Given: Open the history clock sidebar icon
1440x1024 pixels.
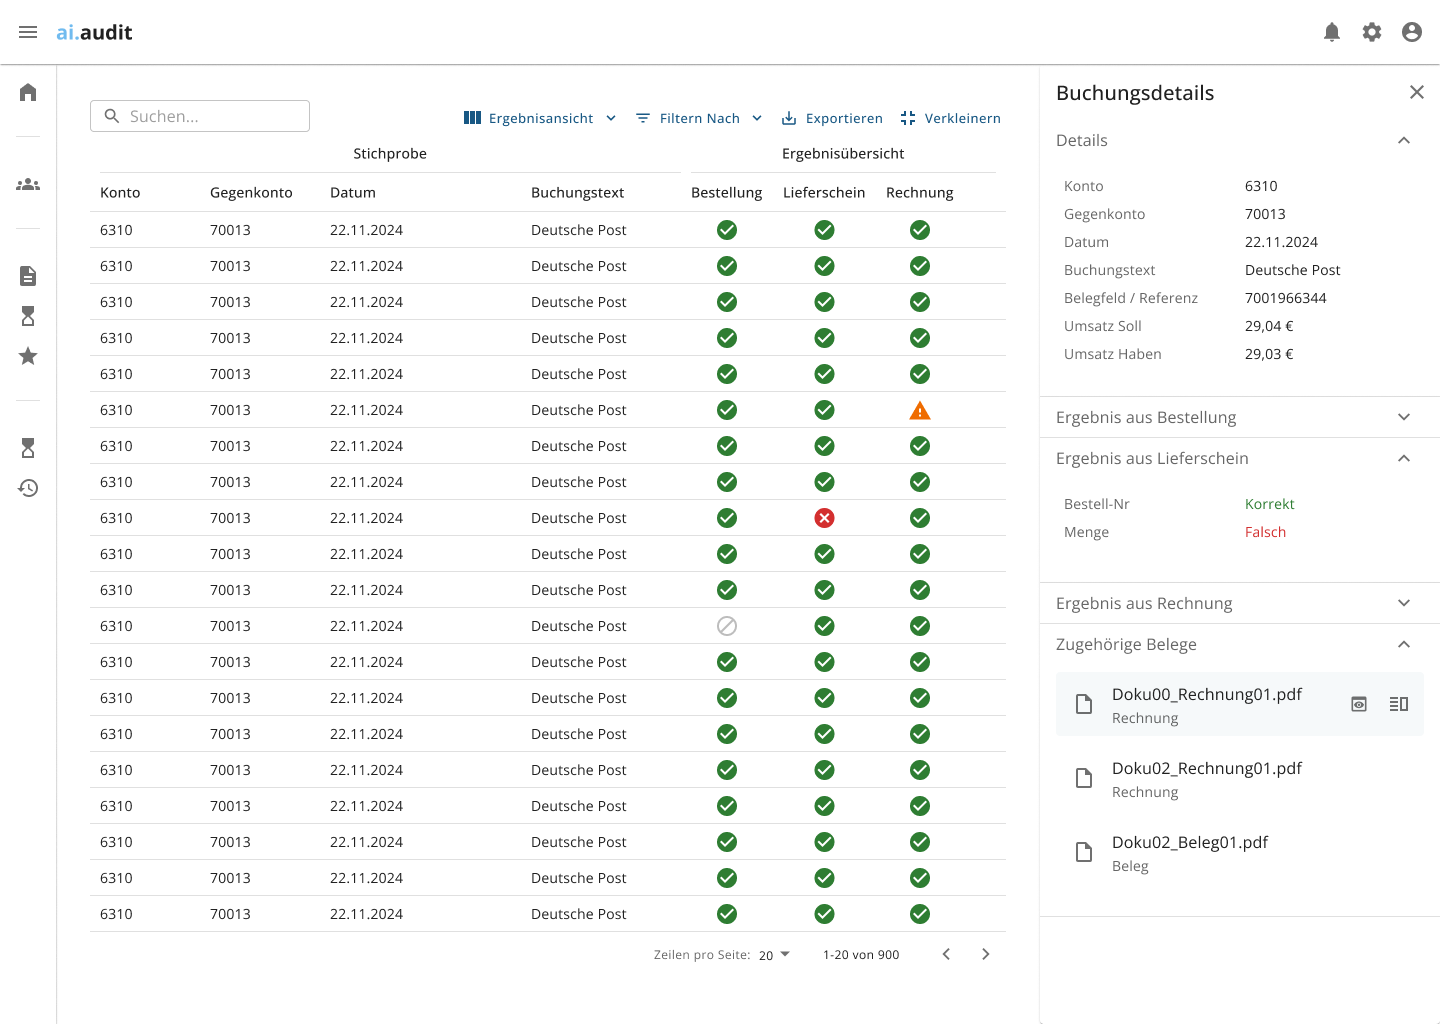Looking at the screenshot, I should (x=28, y=488).
